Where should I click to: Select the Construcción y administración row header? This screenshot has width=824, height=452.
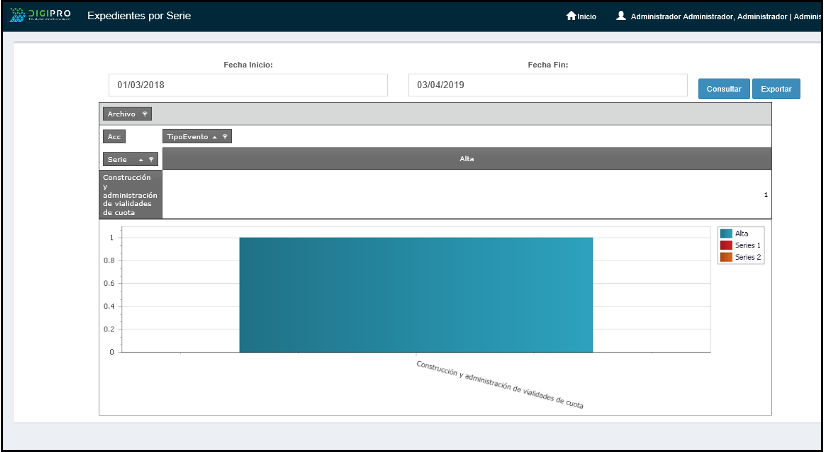130,194
